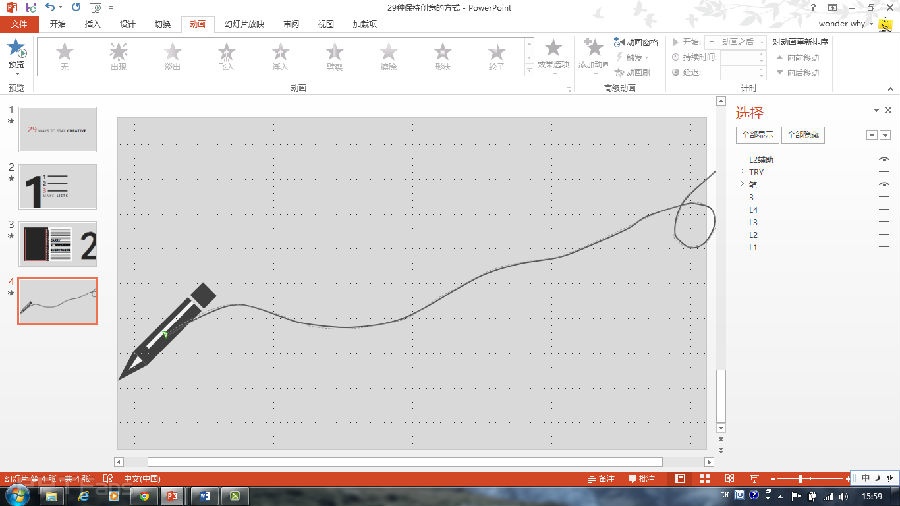Switch to the 视图 (View) tab

[x=325, y=24]
